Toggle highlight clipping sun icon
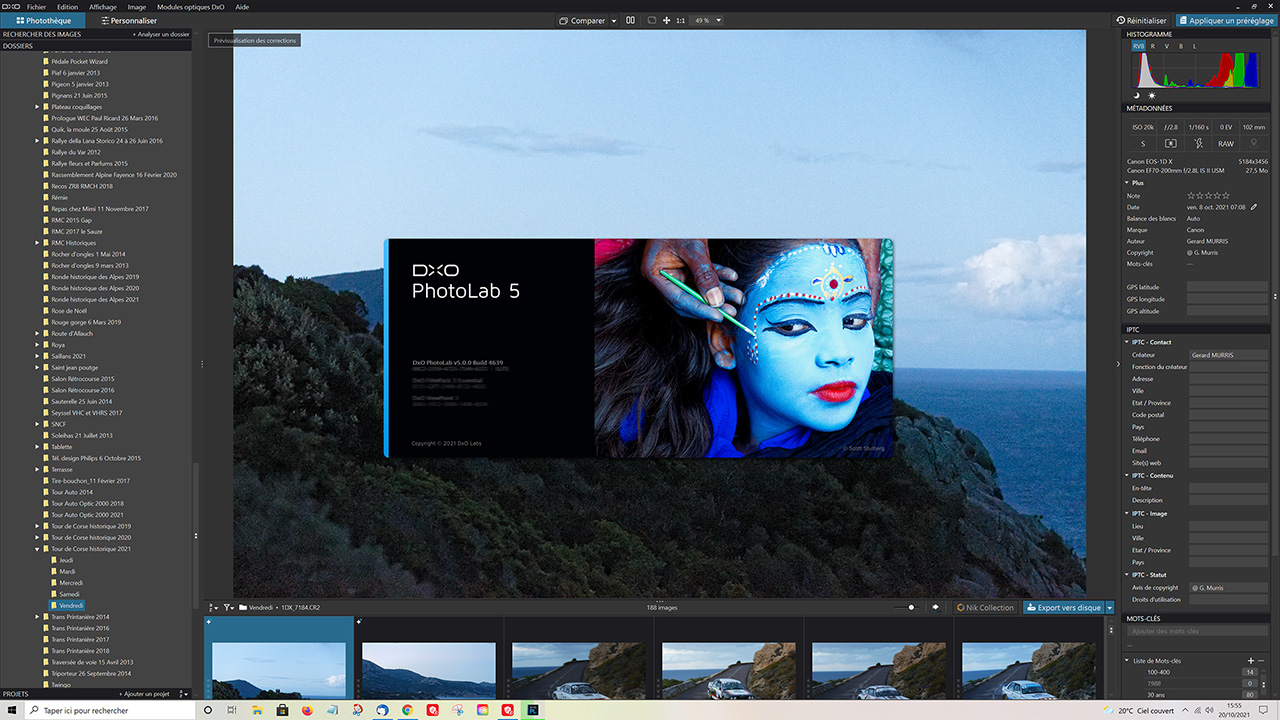1280x720 pixels. click(1151, 95)
